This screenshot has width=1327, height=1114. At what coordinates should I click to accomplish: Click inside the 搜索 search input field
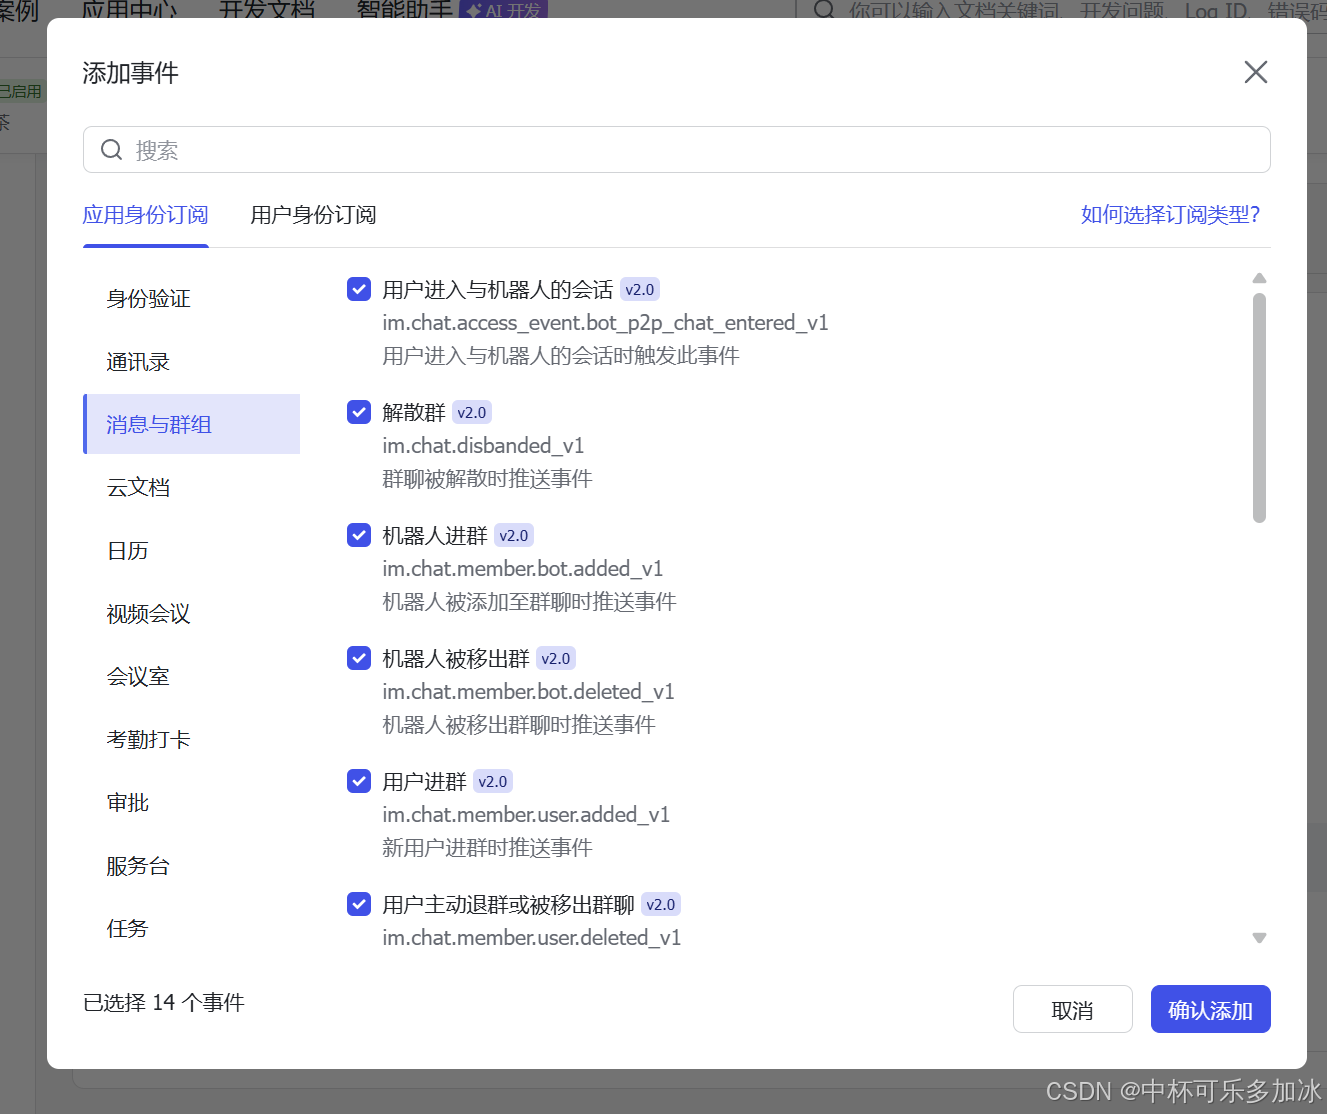tap(400, 149)
